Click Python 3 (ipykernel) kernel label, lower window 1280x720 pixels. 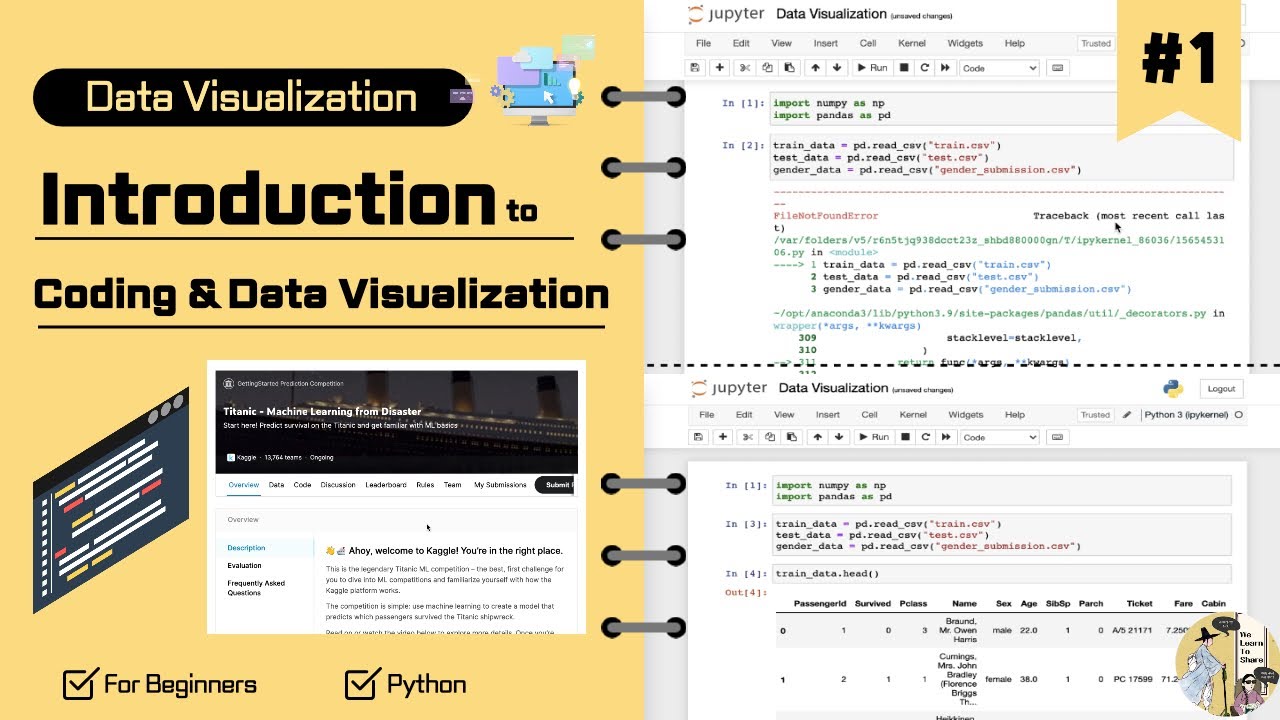click(x=1187, y=414)
